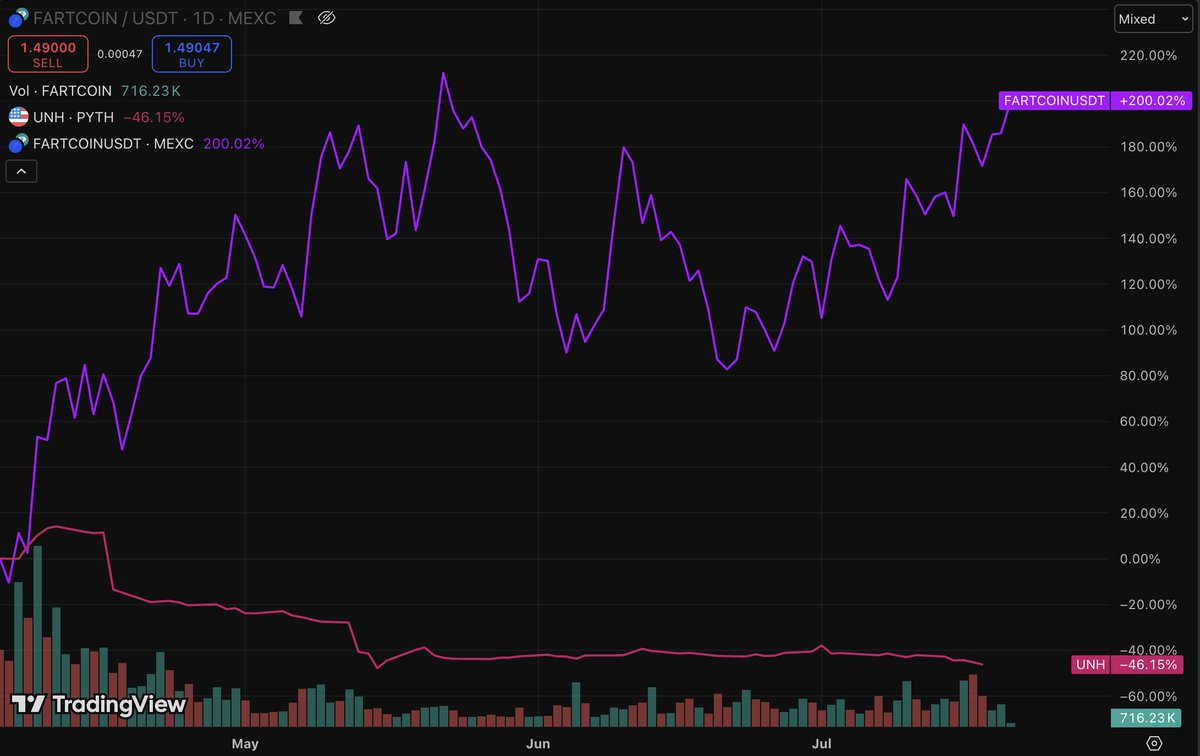The height and width of the screenshot is (756, 1200).
Task: Collapse the legend with the chevron-up button
Action: 22,171
